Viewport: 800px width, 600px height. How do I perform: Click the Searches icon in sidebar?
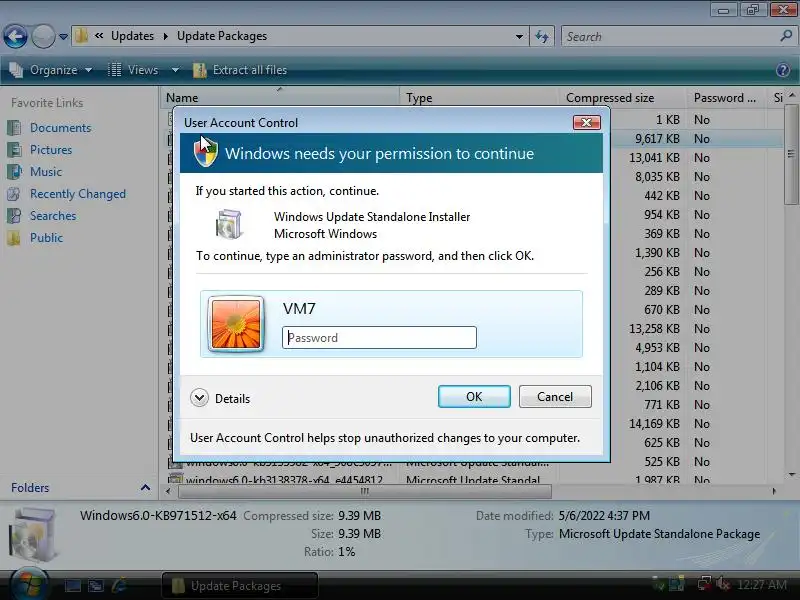pyautogui.click(x=14, y=216)
